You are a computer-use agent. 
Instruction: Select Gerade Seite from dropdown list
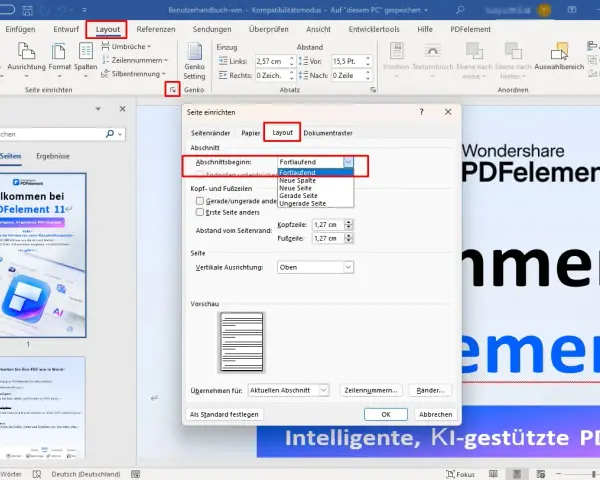pos(298,196)
